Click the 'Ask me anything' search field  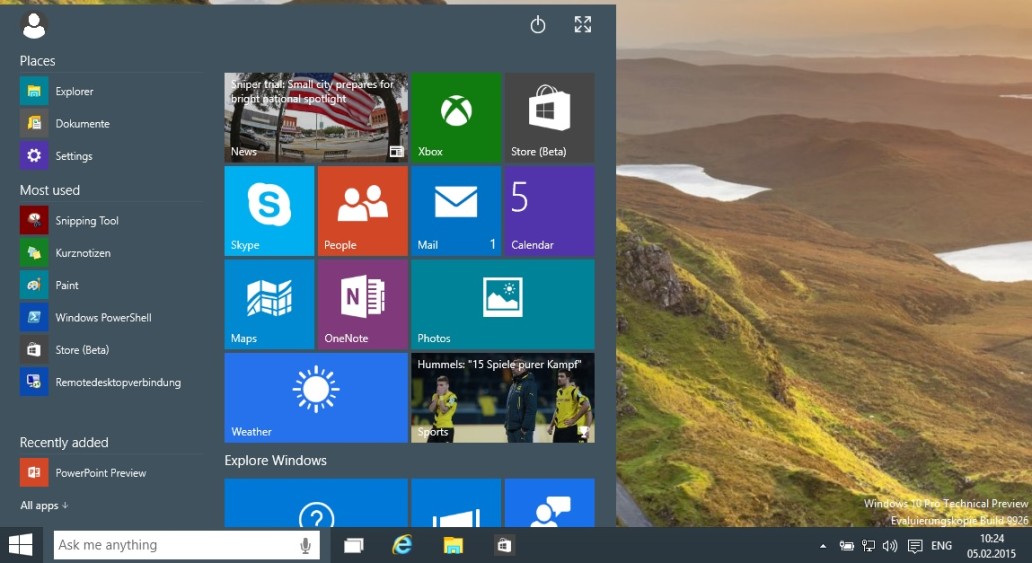(175, 545)
